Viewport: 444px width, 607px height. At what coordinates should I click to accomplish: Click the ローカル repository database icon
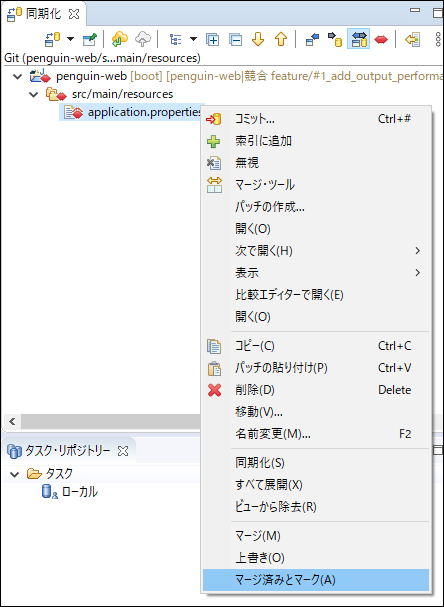tap(49, 492)
